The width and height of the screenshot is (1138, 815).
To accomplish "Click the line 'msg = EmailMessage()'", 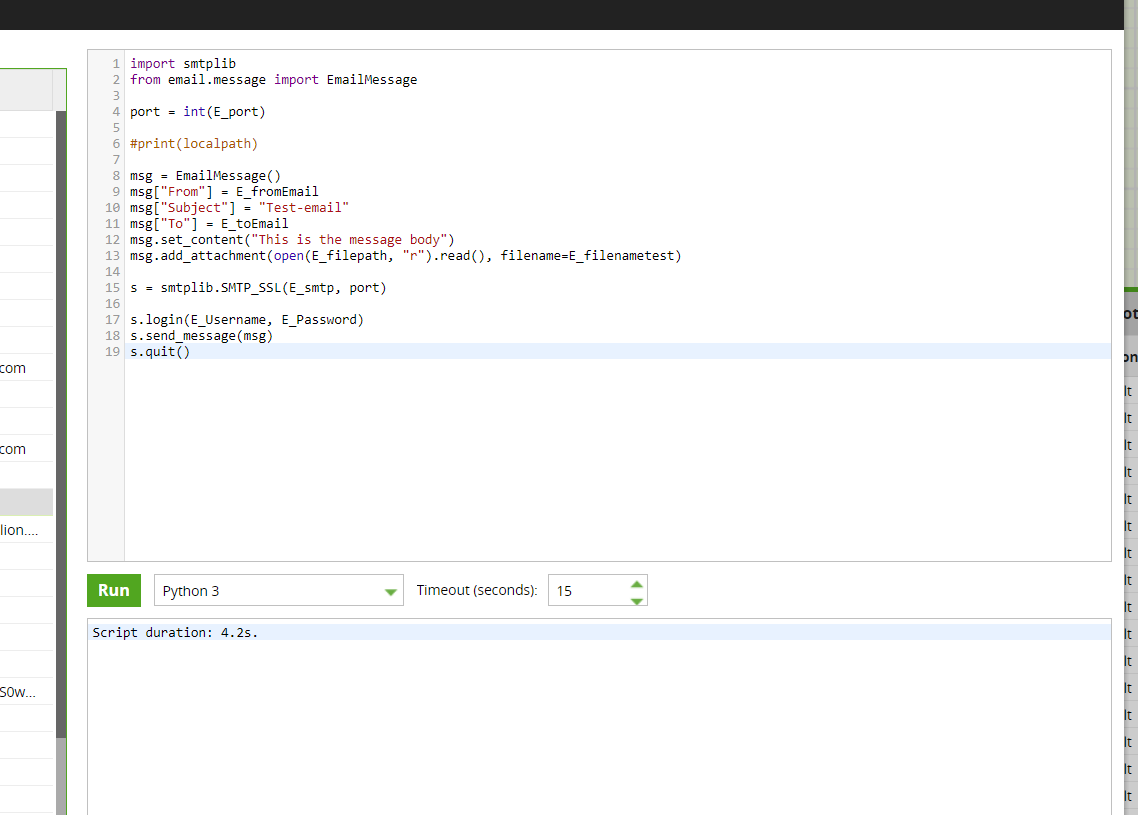I will tap(205, 176).
